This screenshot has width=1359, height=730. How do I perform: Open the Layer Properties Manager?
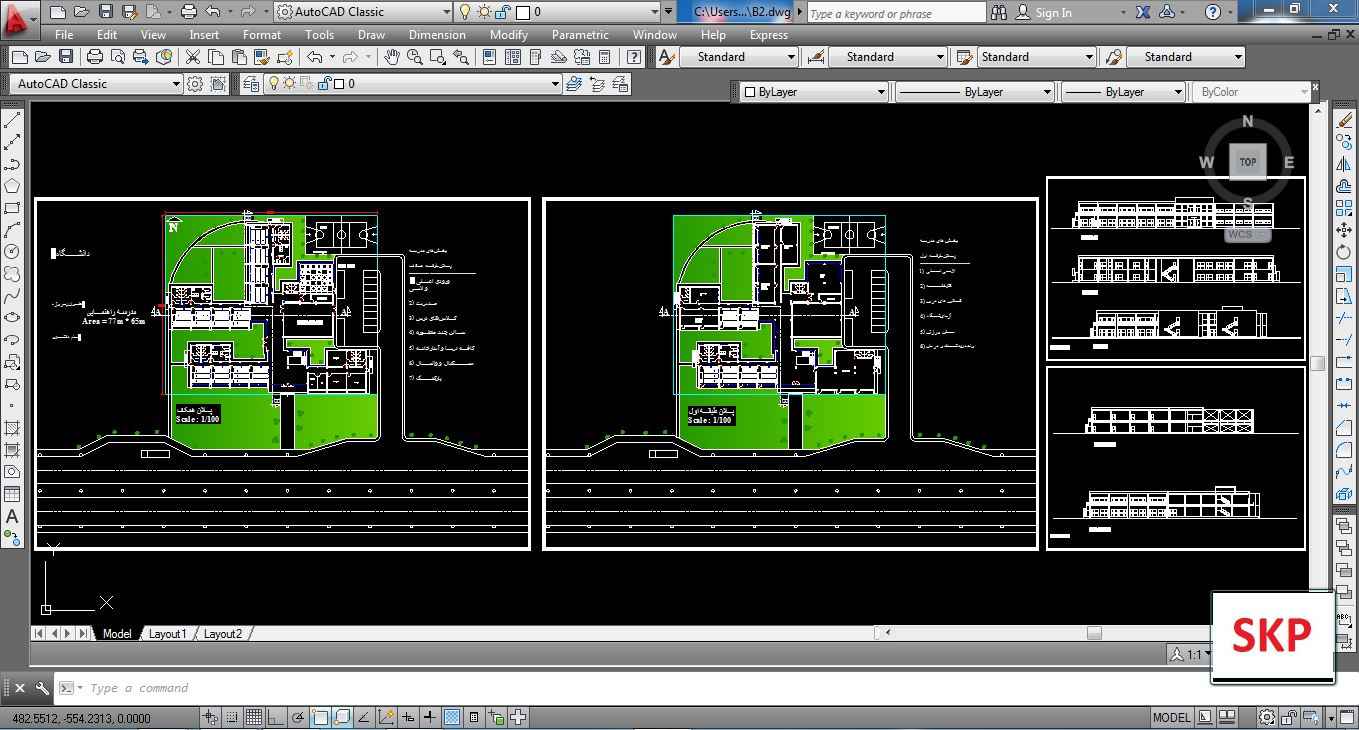(251, 84)
